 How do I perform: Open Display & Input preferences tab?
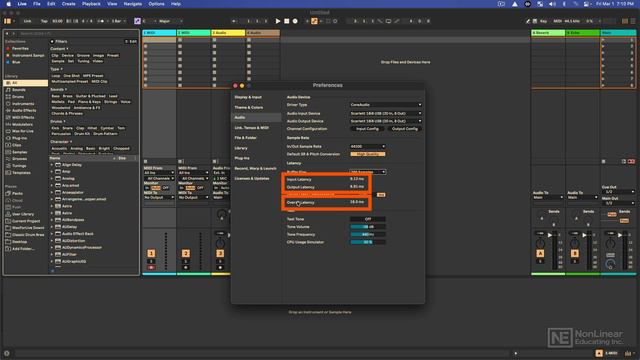pos(248,97)
